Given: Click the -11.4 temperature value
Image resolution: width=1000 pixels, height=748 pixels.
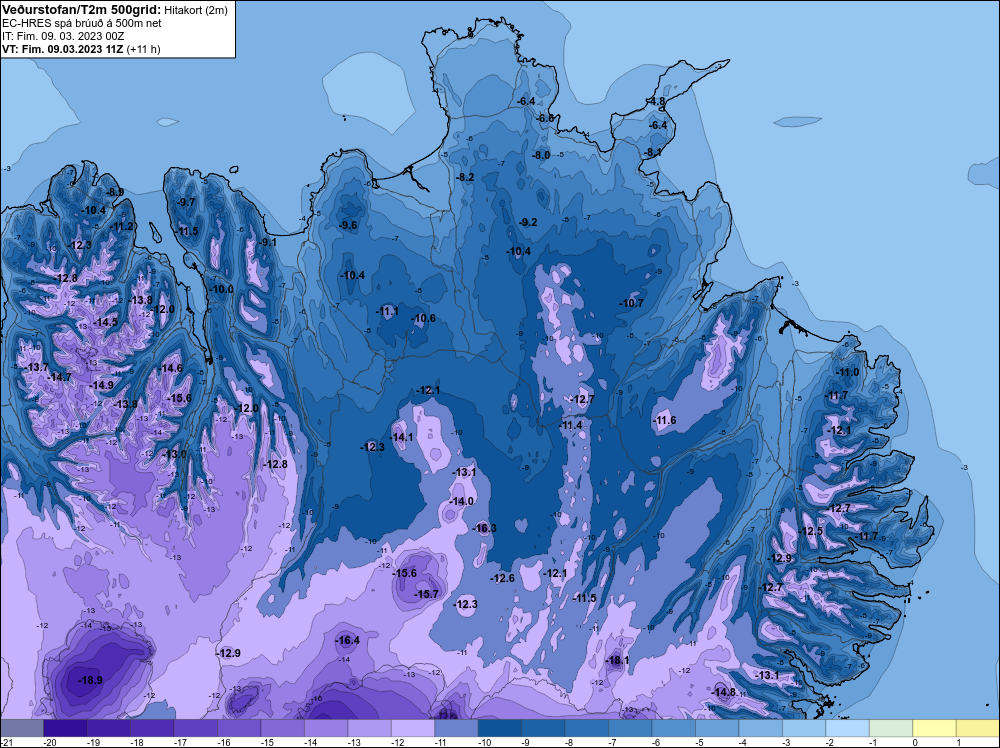Looking at the screenshot, I should (x=571, y=425).
